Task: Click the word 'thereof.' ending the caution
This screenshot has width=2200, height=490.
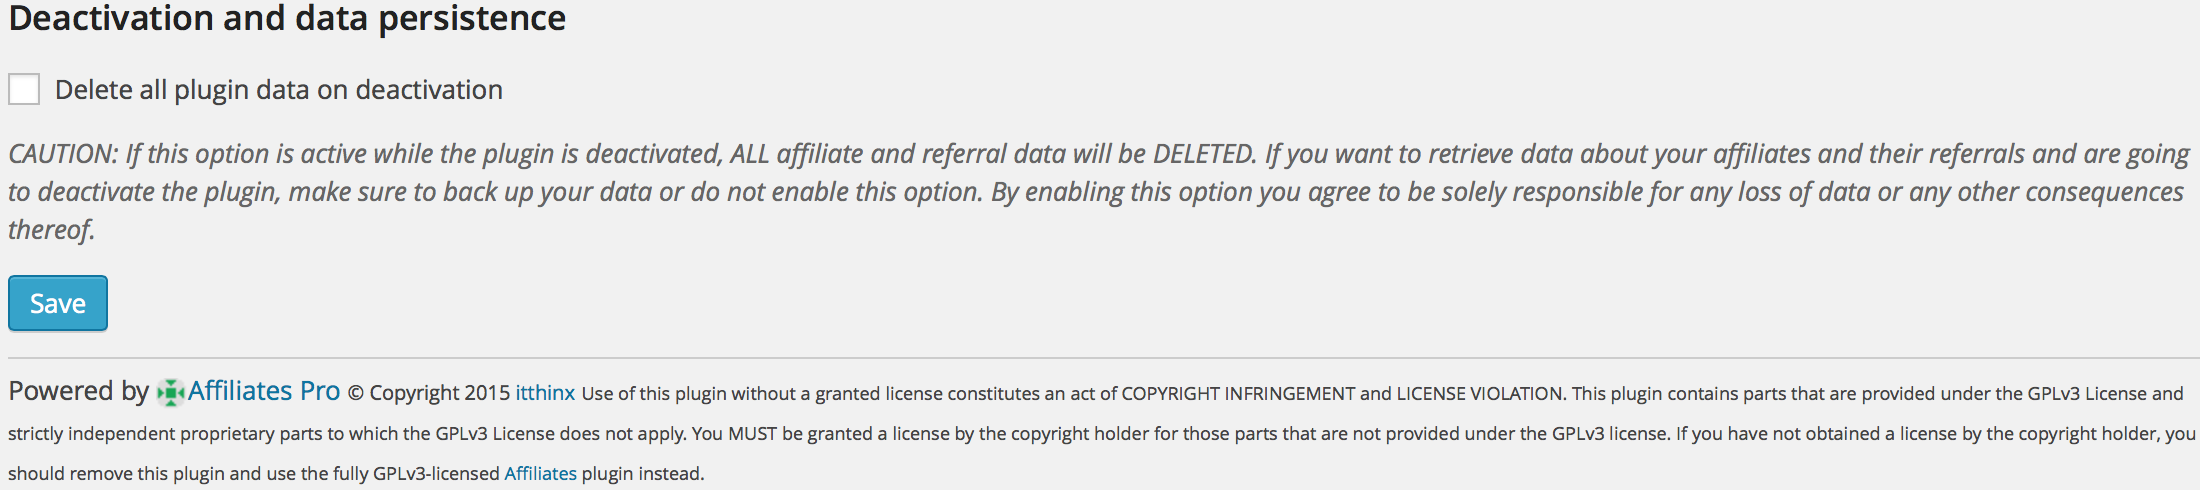Action: point(51,230)
